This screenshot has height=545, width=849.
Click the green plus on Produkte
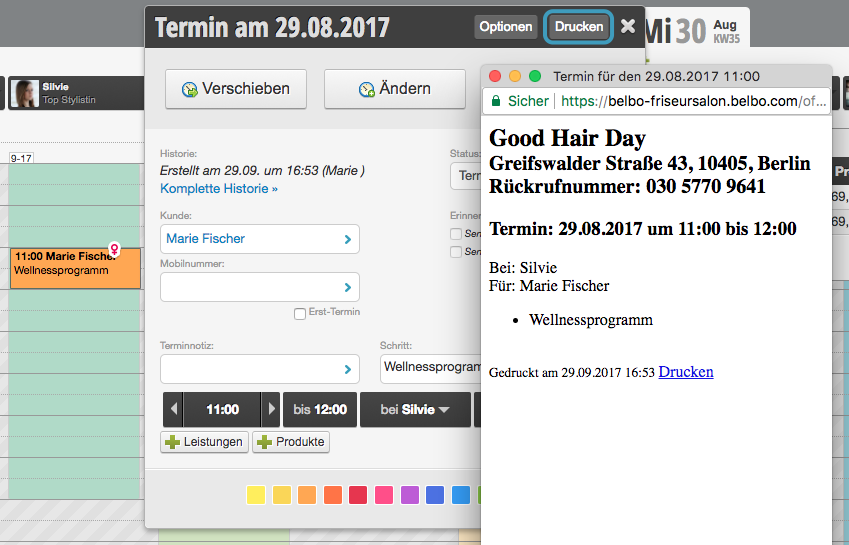click(x=264, y=442)
